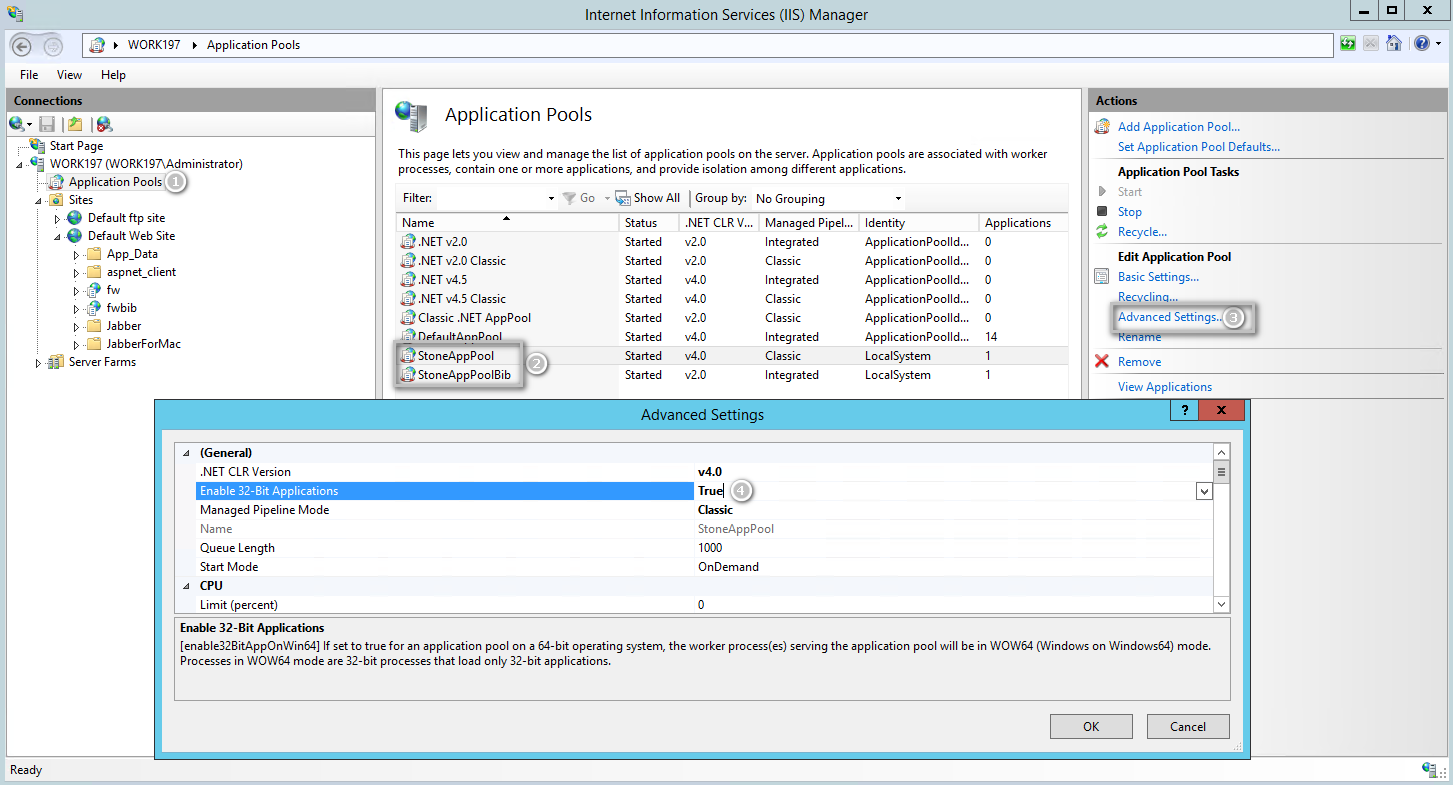Open the Group by No Grouping dropdown
Screen dimensions: 1453x785
pos(897,199)
